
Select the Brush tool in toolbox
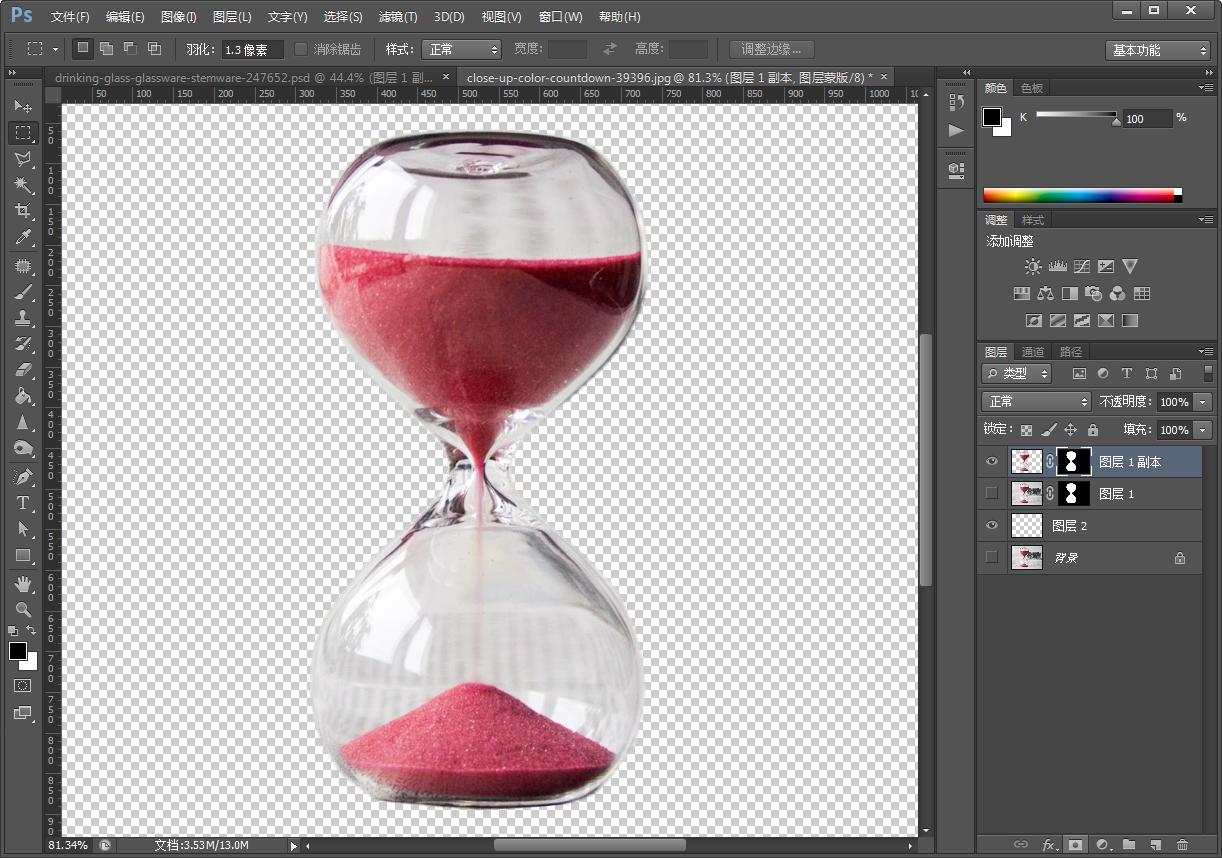click(23, 292)
